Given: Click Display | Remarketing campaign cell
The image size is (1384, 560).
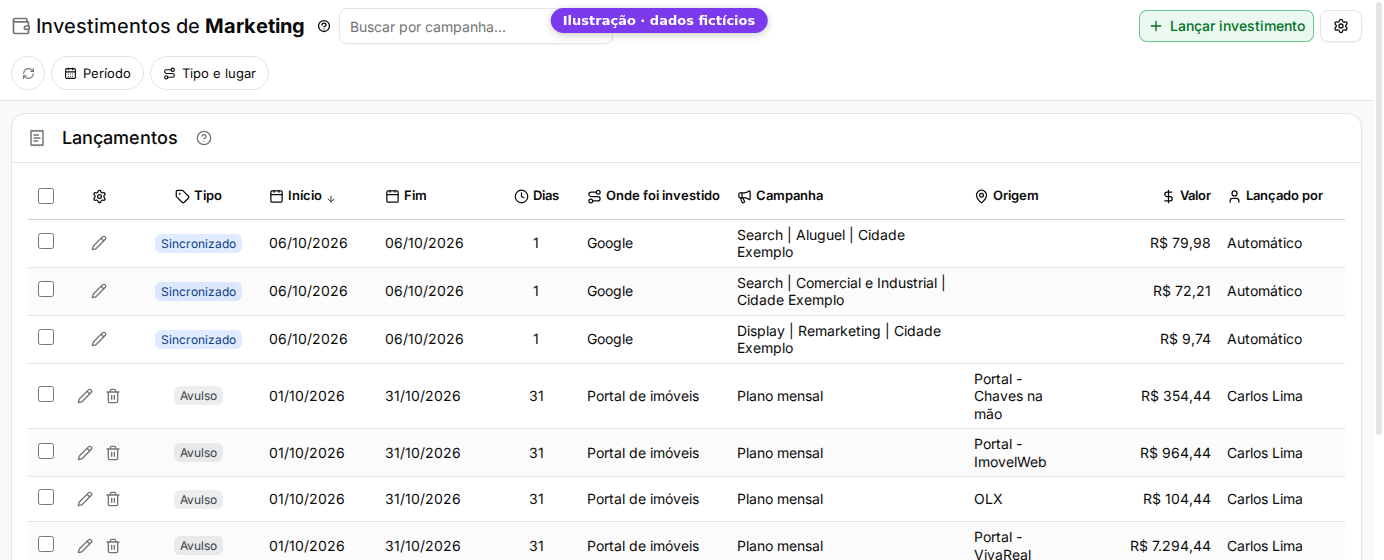Looking at the screenshot, I should [839, 339].
